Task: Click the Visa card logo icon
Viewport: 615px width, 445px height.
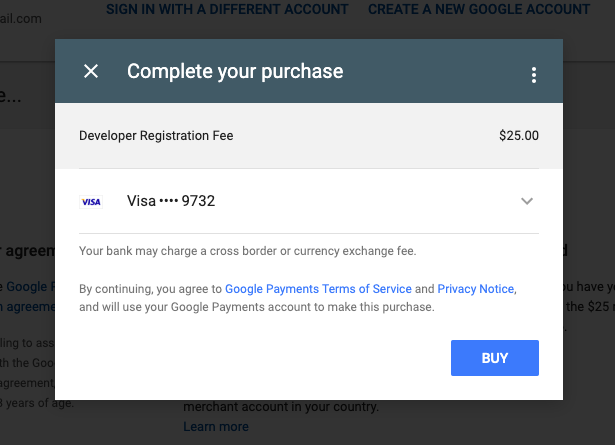Action: click(x=91, y=201)
